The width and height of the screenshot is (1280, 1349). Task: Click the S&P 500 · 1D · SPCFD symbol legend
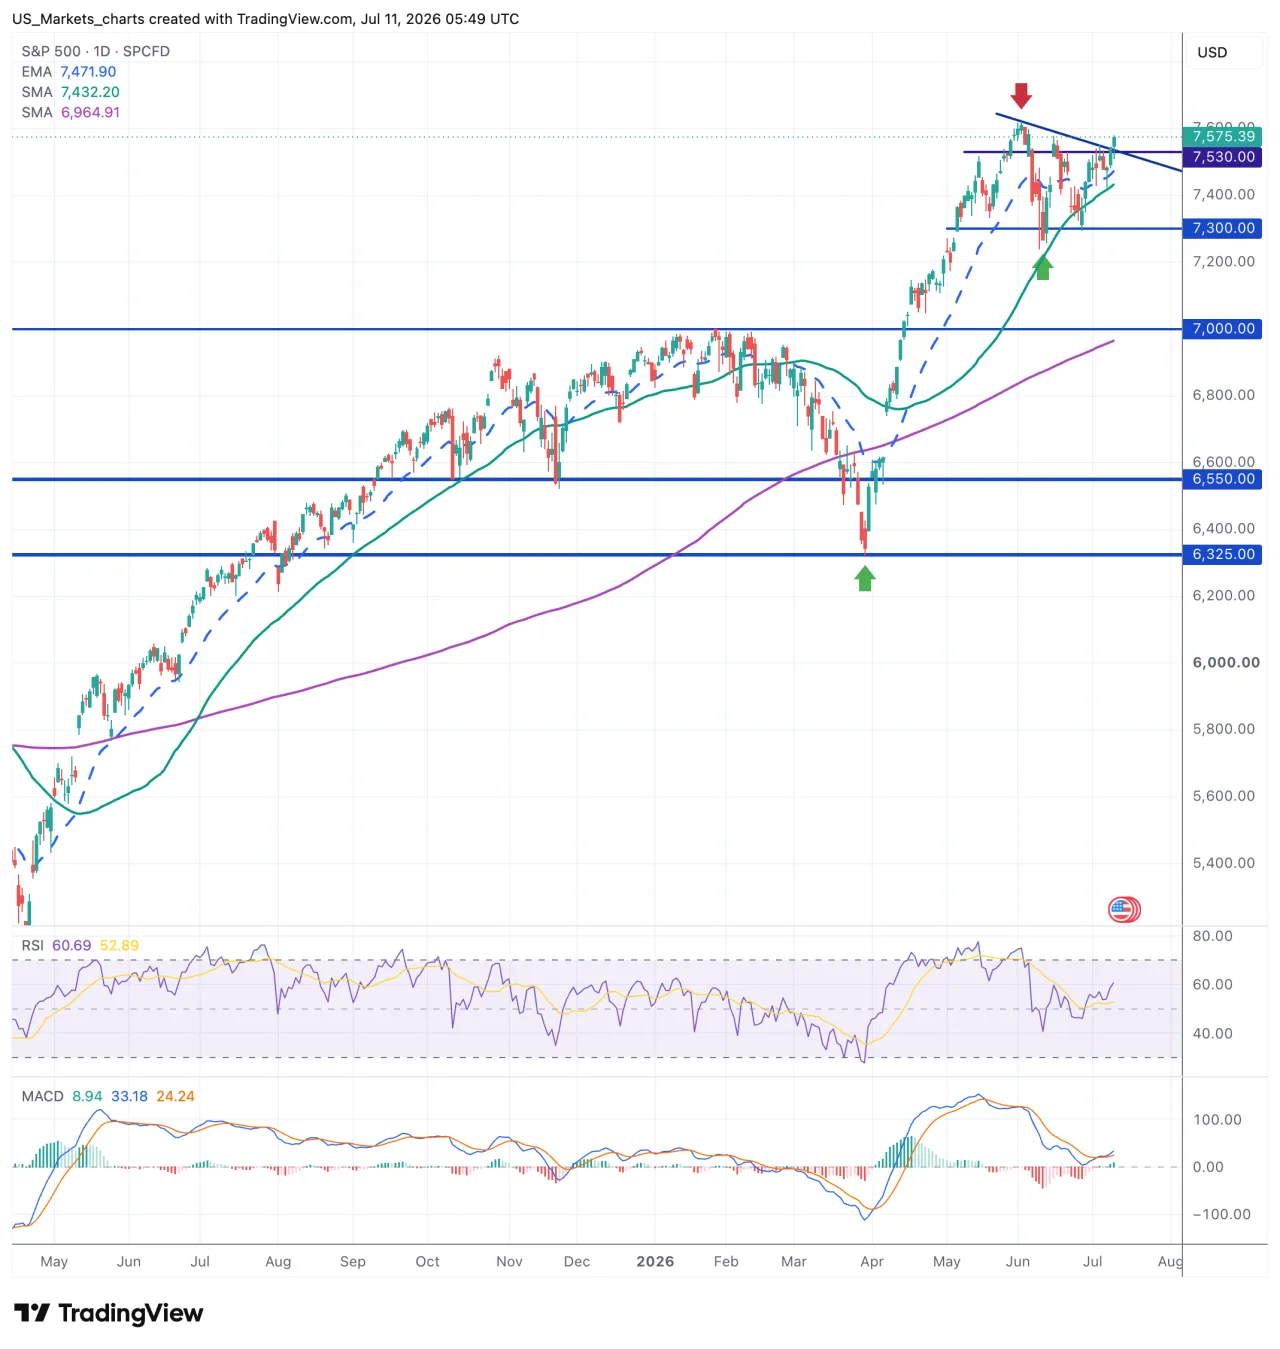96,51
